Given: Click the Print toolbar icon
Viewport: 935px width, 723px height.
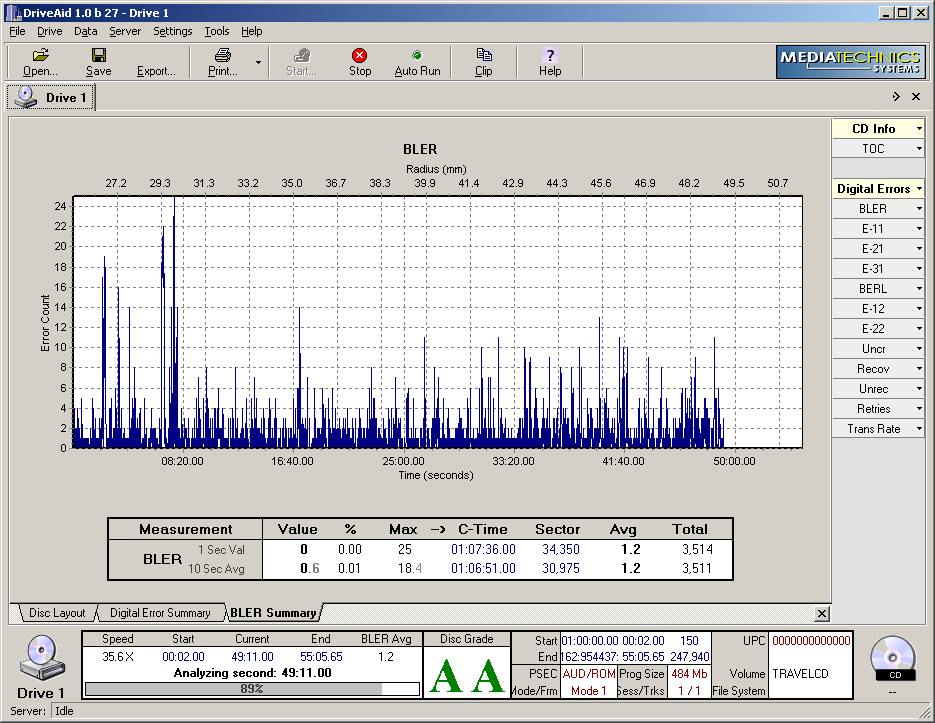Looking at the screenshot, I should point(222,56).
